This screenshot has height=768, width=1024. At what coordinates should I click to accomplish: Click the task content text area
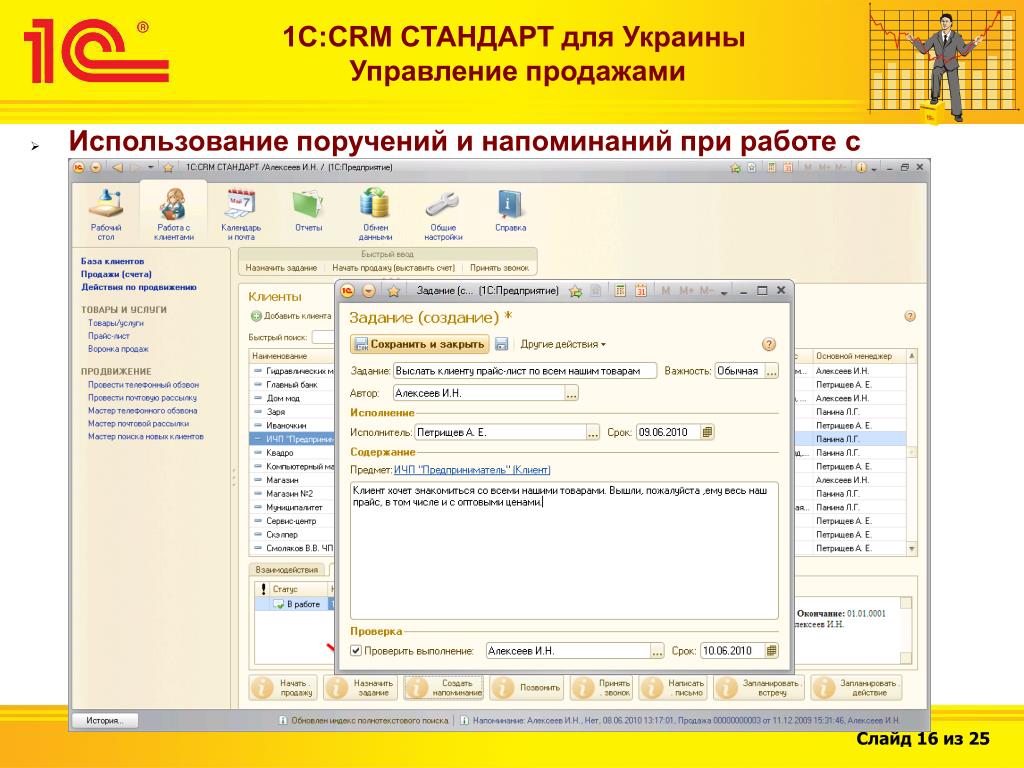[x=564, y=550]
